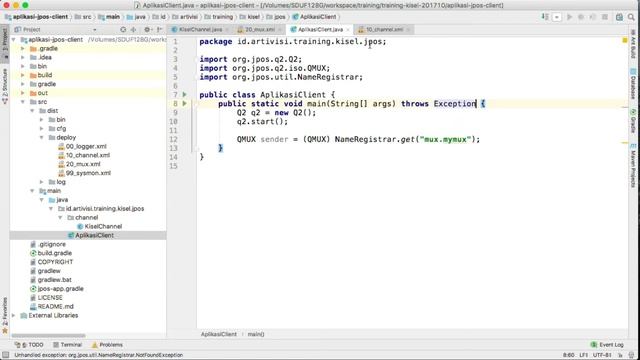Open the Ant Build side panel
Image resolution: width=640 pixels, height=360 pixels.
[633, 45]
